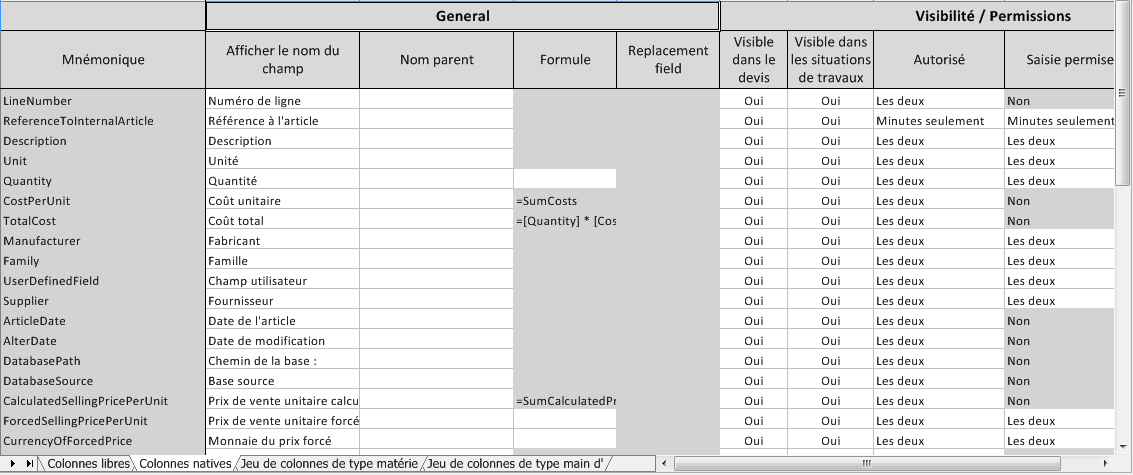1133x475 pixels.
Task: Open the Jeu de colonnes de type matière tab
Action: click(x=329, y=463)
